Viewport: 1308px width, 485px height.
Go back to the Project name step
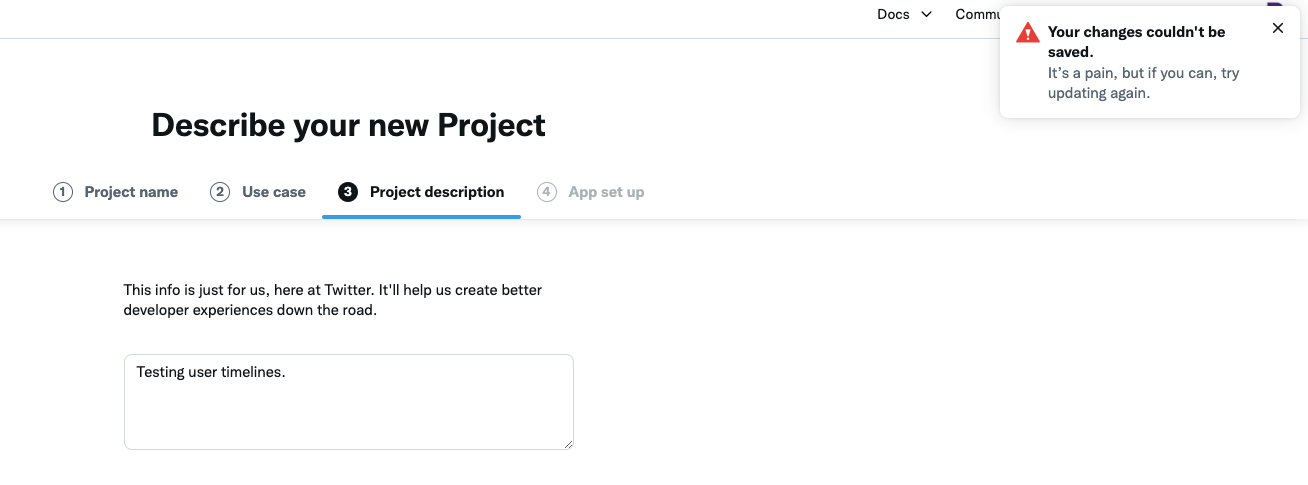click(x=131, y=192)
